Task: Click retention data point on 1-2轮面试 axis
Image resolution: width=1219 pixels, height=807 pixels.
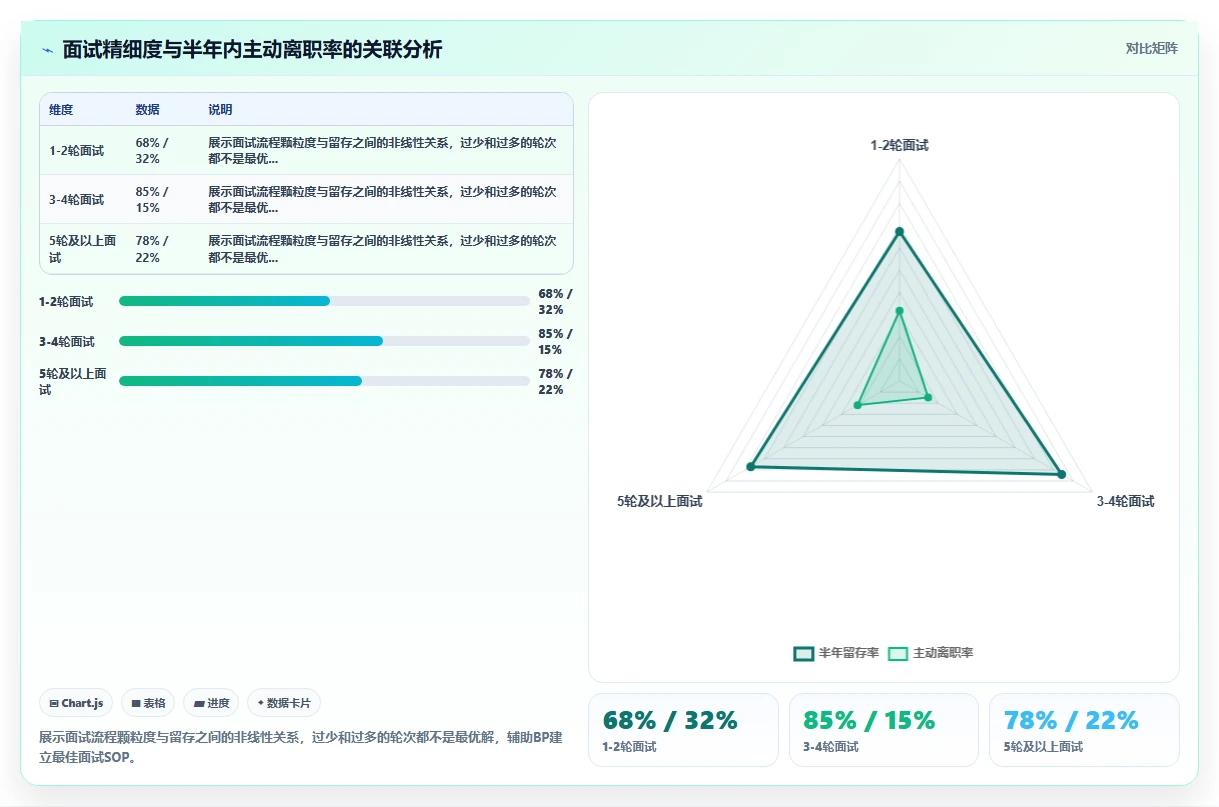Action: point(899,232)
